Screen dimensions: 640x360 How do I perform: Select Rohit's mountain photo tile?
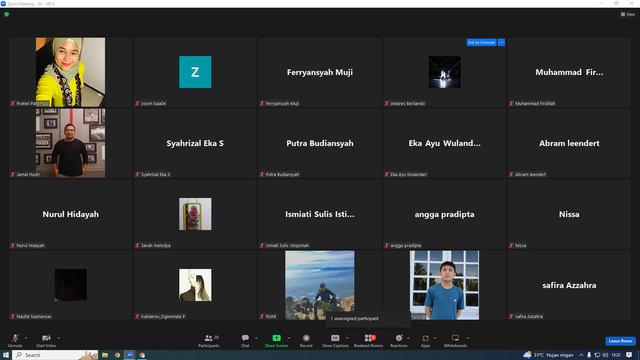click(x=320, y=285)
